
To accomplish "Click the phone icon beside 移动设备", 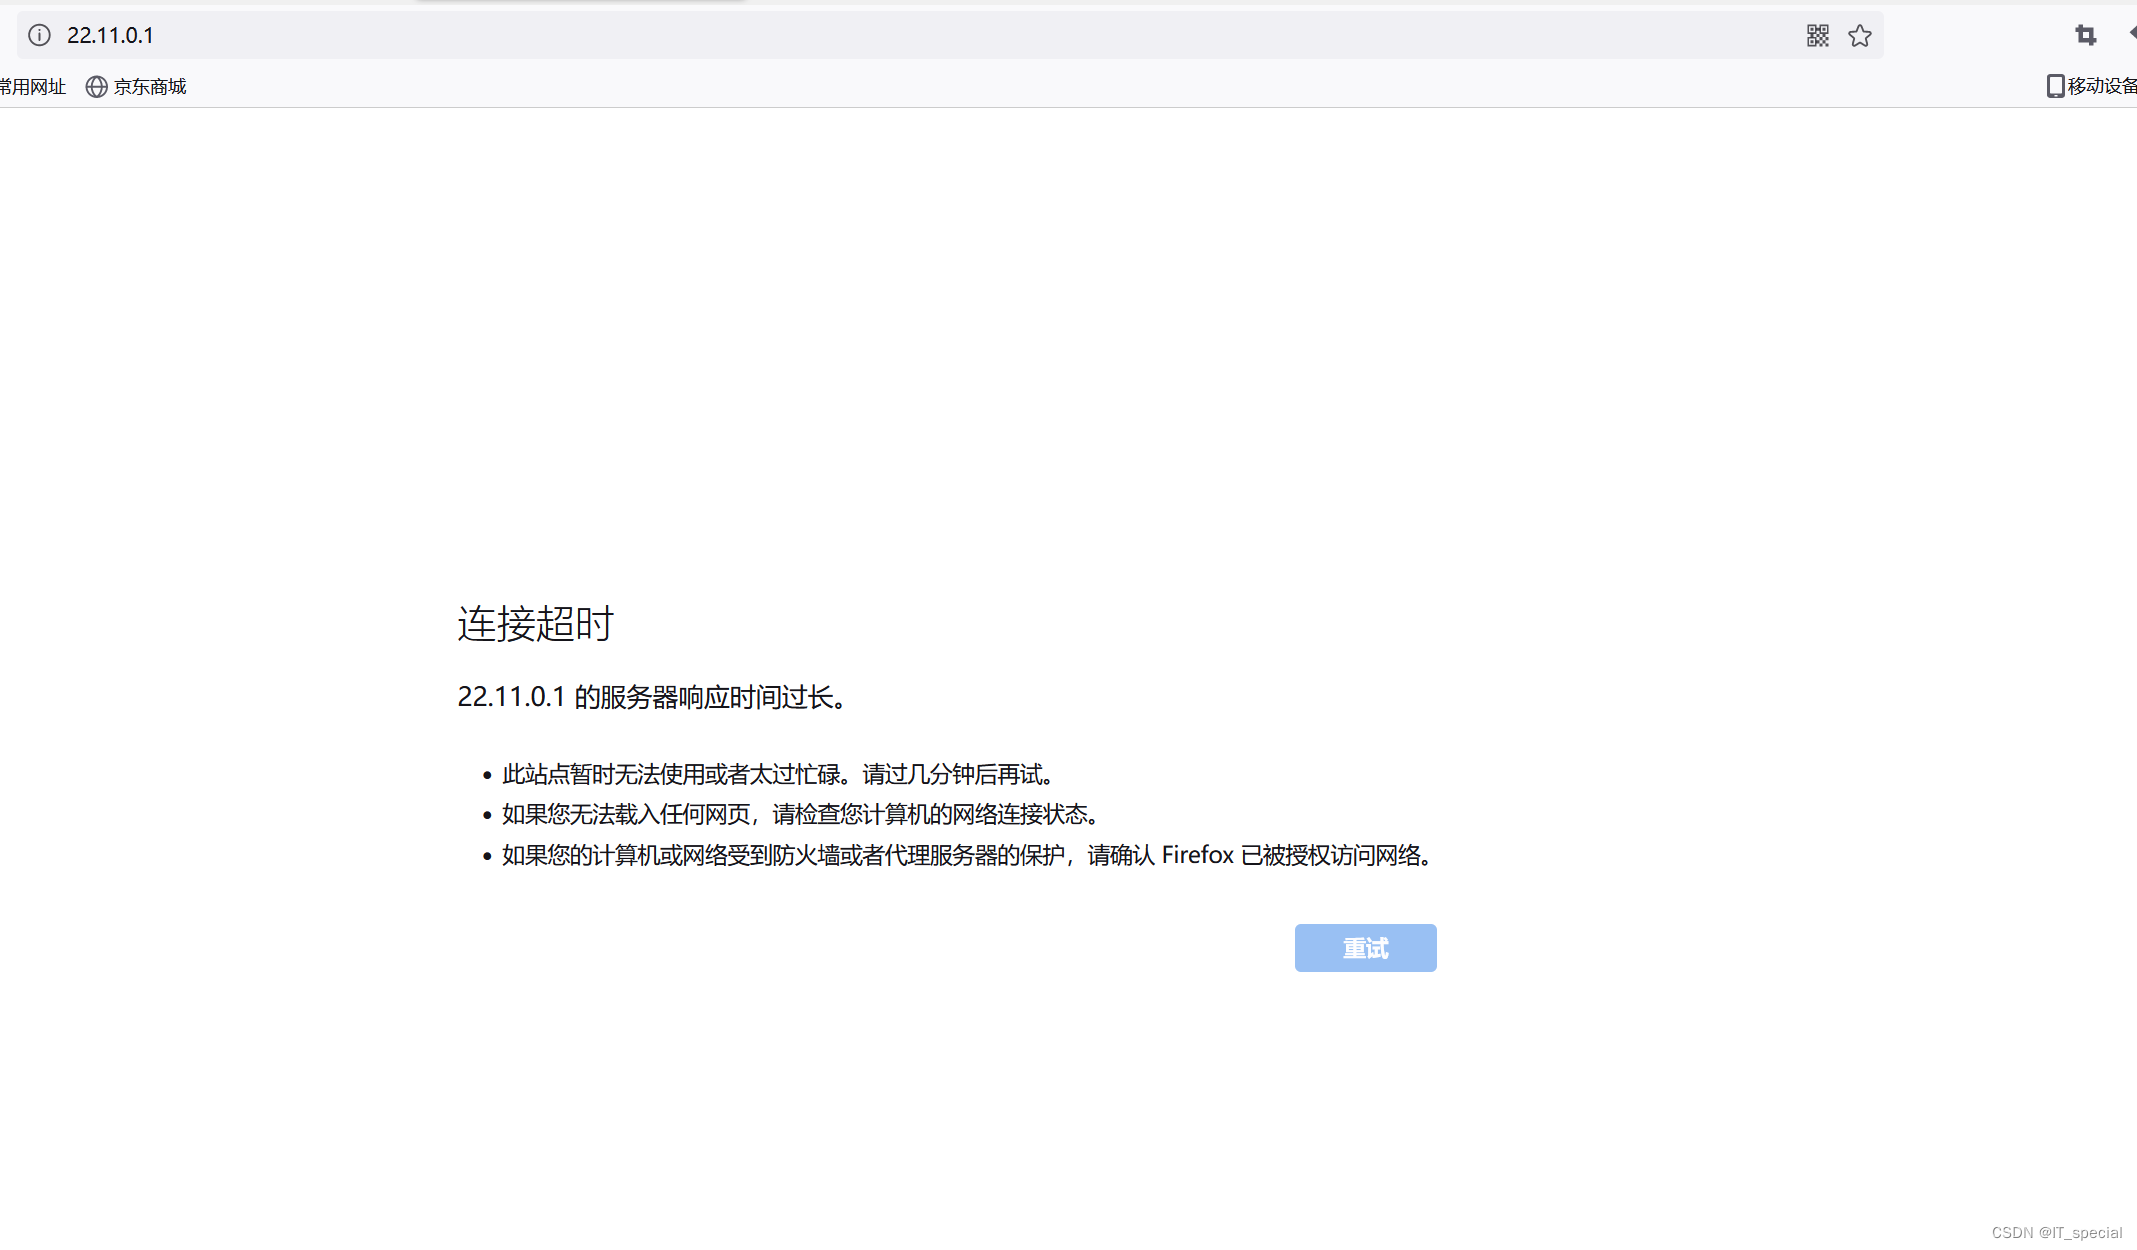I will pos(2055,86).
